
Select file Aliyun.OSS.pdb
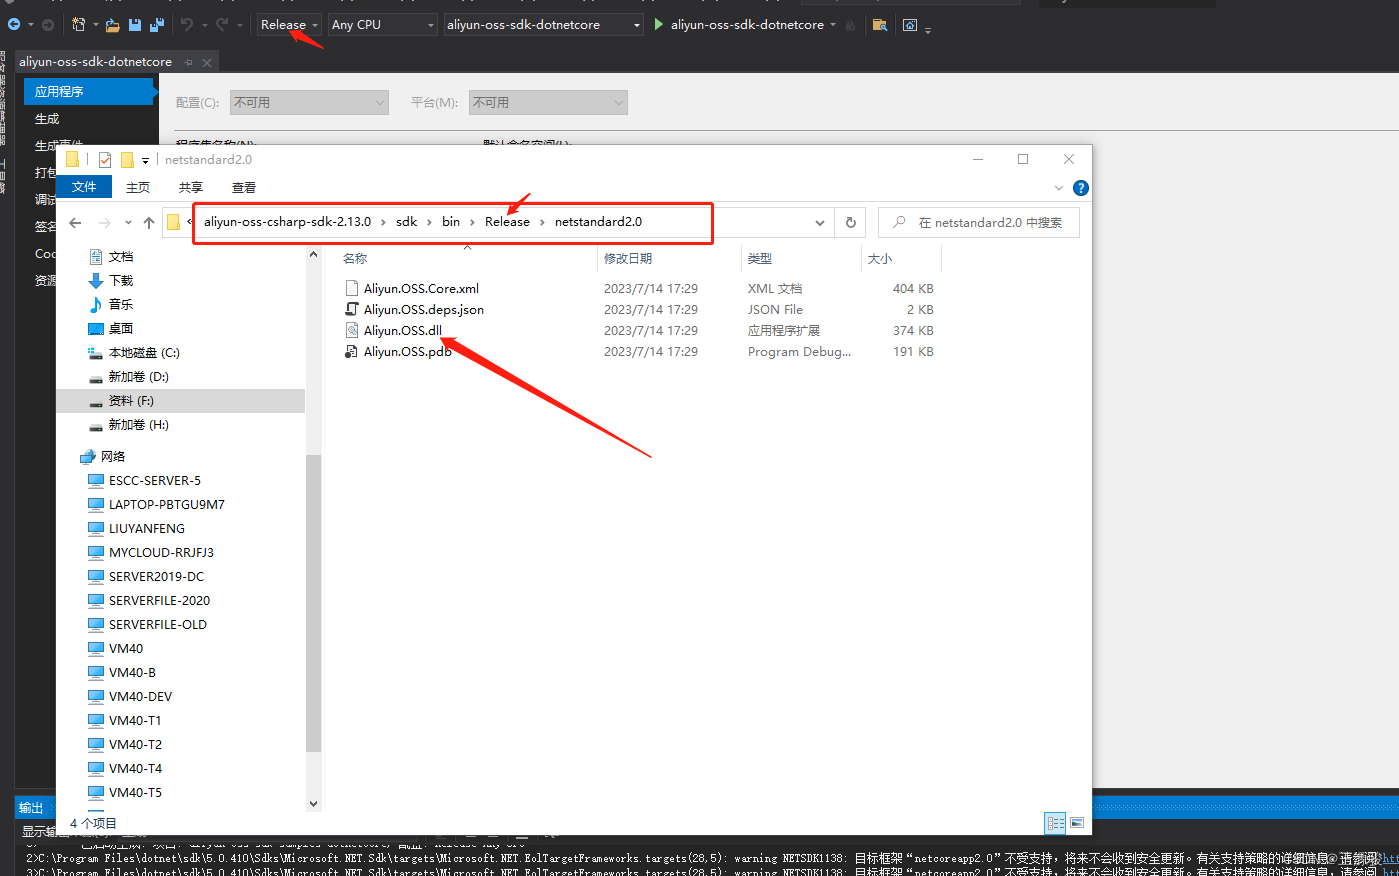(408, 351)
